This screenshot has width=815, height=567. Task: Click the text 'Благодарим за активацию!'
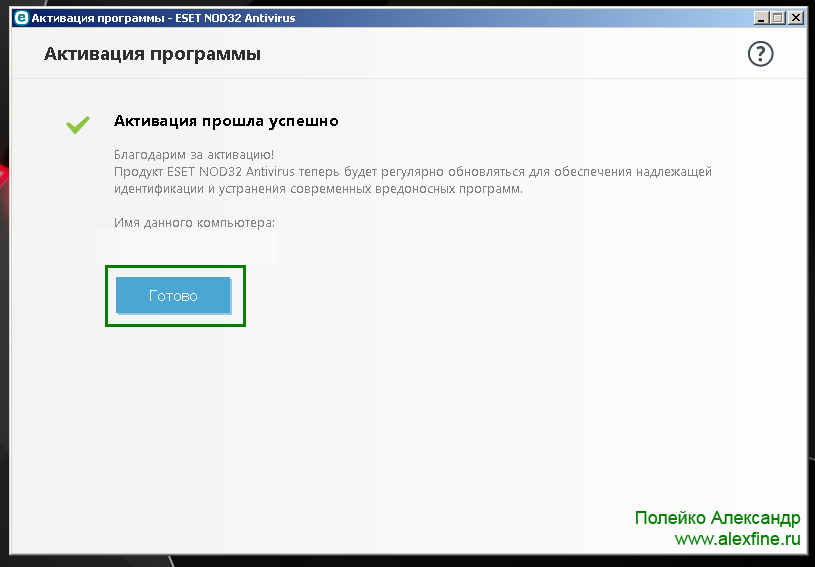point(194,155)
